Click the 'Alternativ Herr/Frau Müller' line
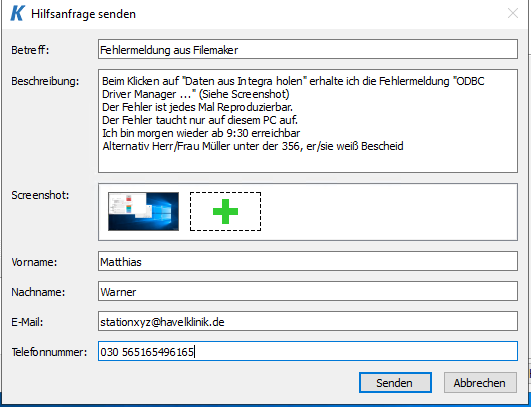The width and height of the screenshot is (531, 407). point(253,146)
